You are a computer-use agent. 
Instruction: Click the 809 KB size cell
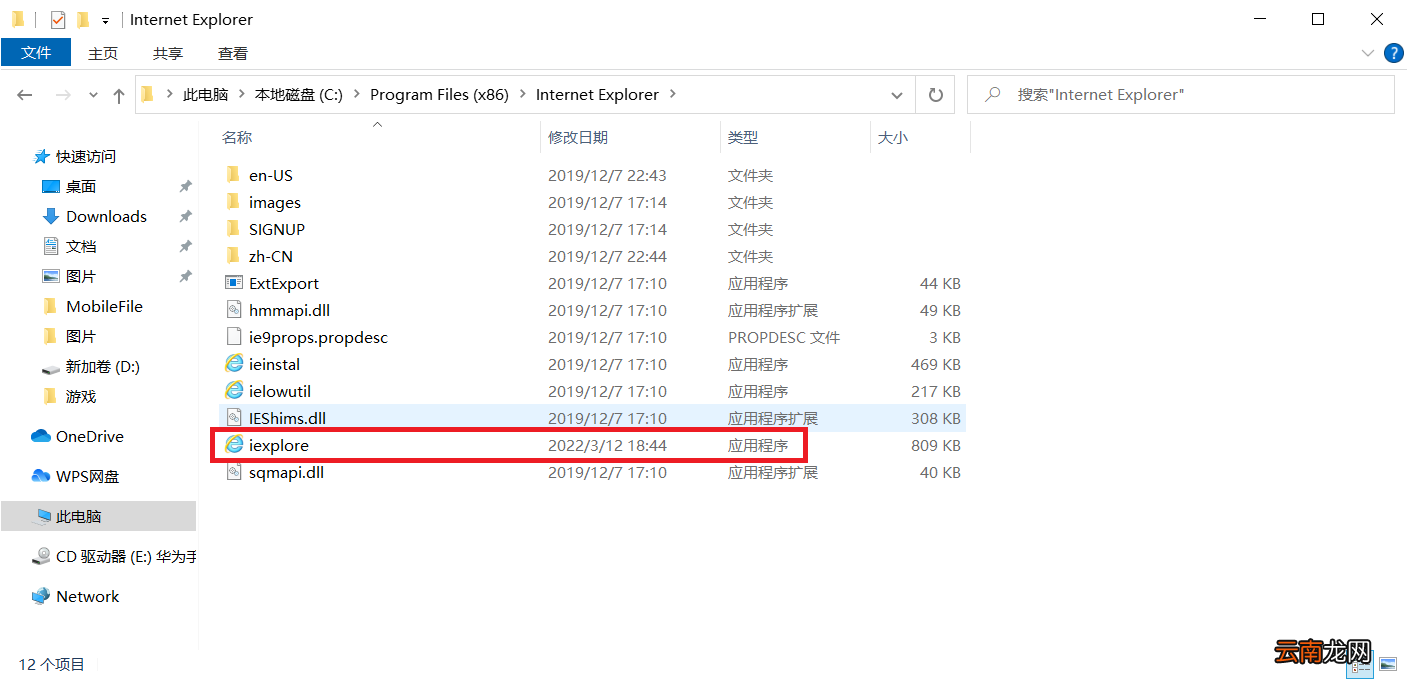point(936,445)
